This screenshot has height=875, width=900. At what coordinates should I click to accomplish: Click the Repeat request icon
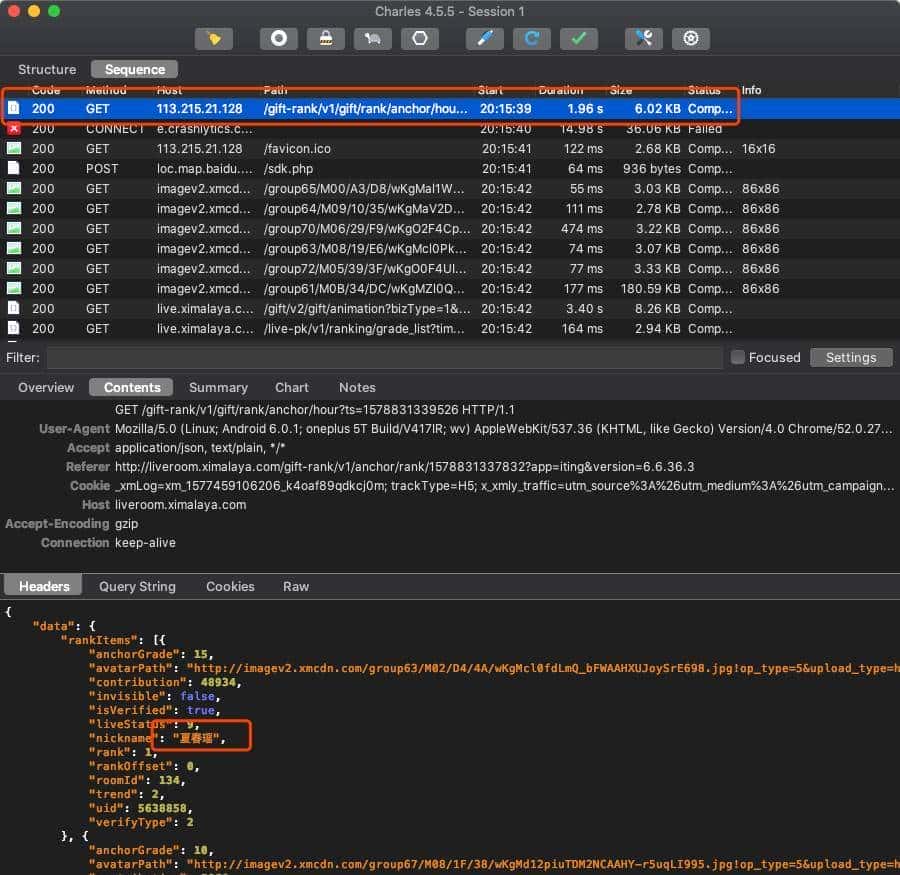[531, 38]
